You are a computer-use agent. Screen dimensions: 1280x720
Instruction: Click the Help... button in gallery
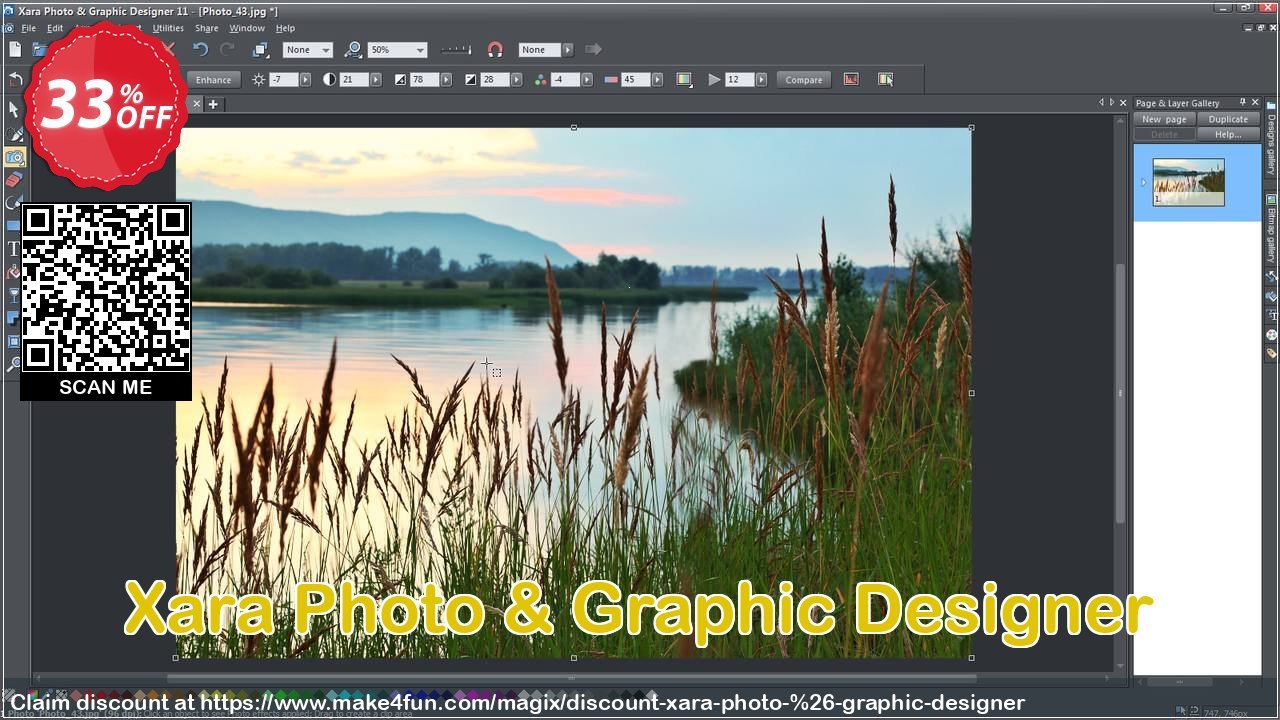point(1228,134)
